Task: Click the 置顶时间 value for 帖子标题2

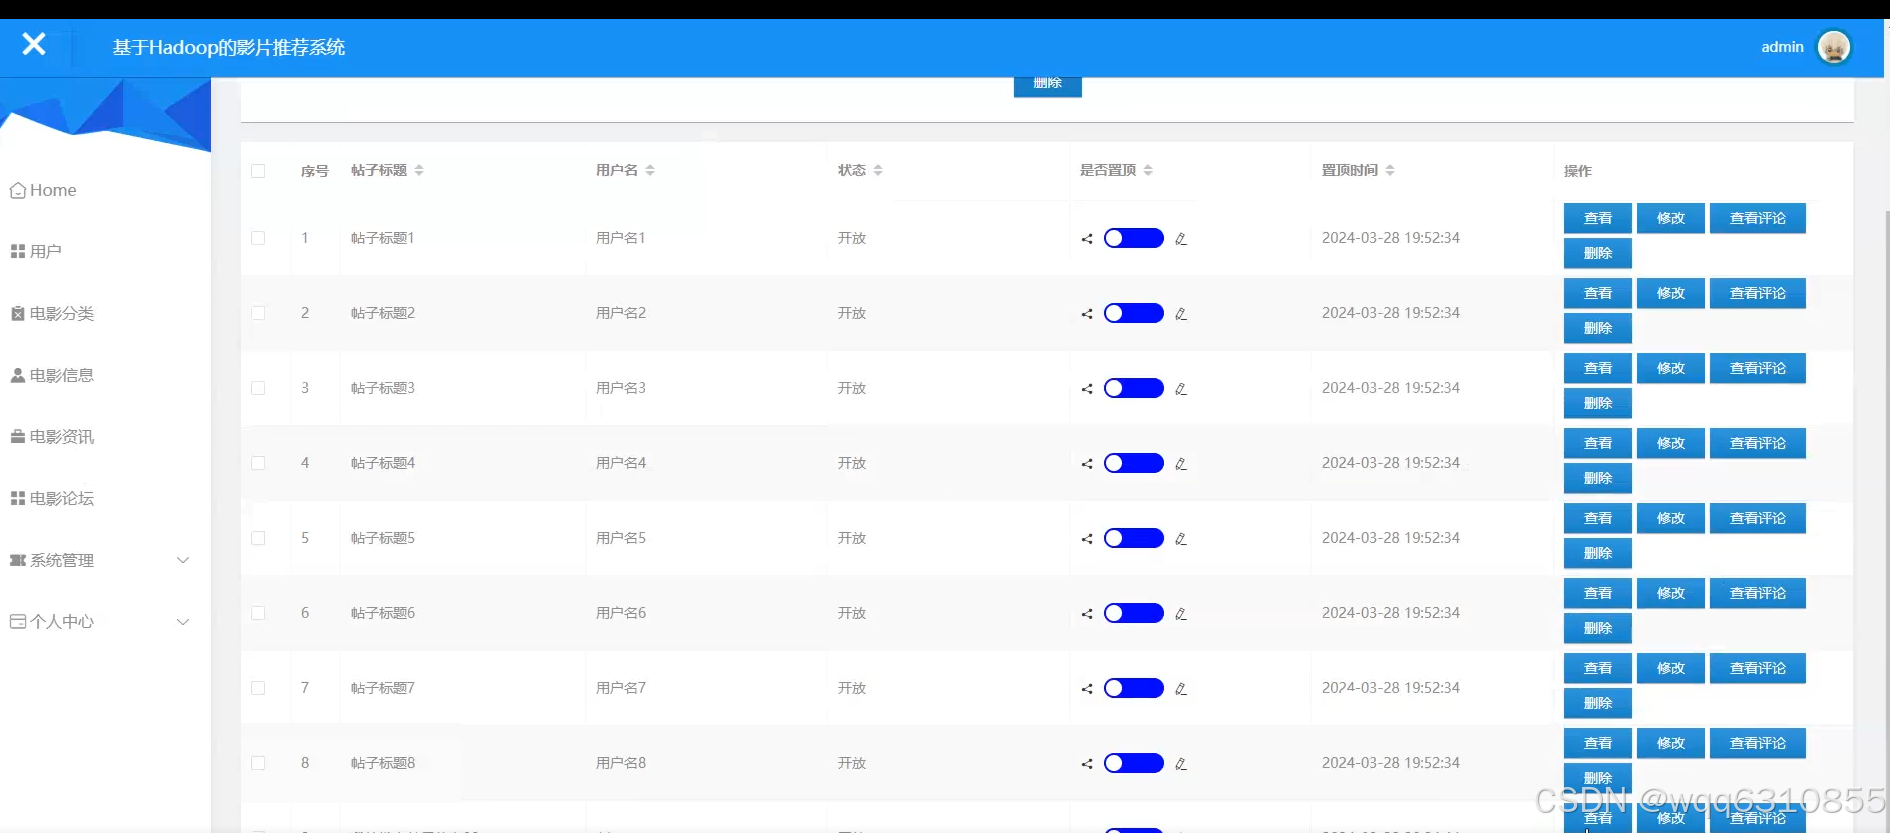Action: [1391, 313]
